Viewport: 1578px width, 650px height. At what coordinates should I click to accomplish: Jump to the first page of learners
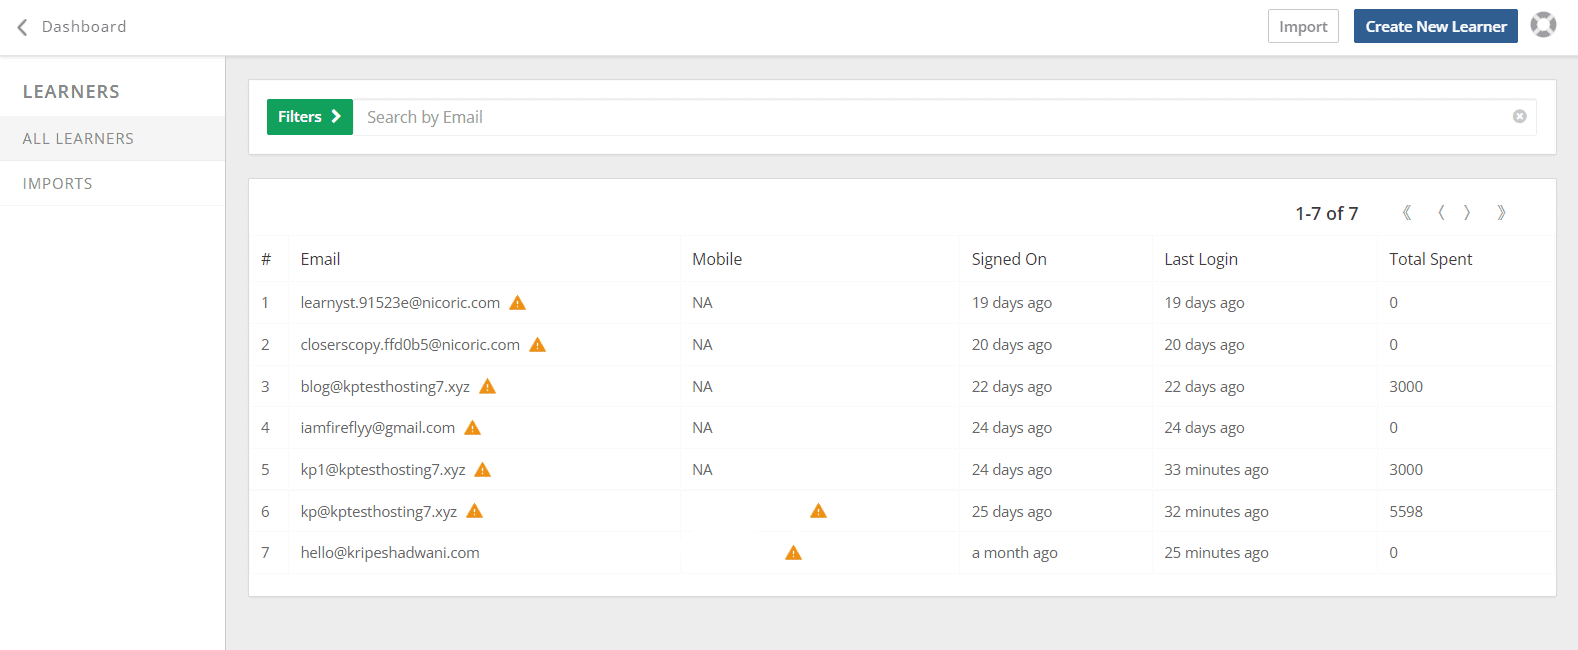click(1407, 213)
